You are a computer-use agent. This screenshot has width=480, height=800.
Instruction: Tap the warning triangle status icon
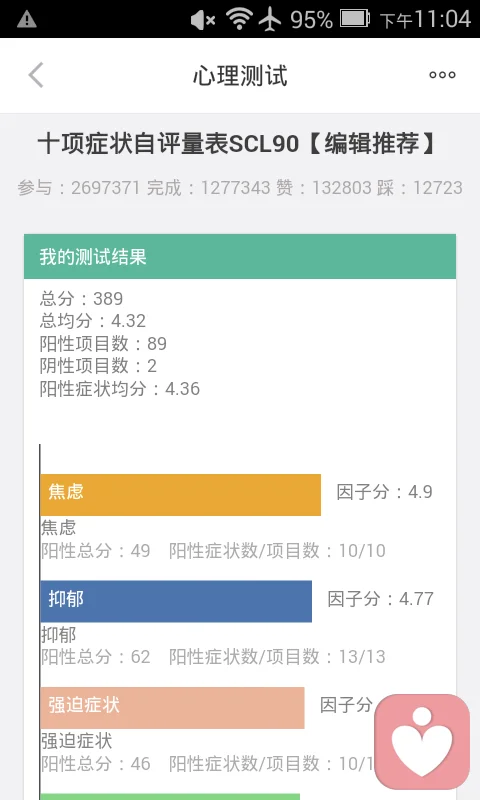coord(27,19)
